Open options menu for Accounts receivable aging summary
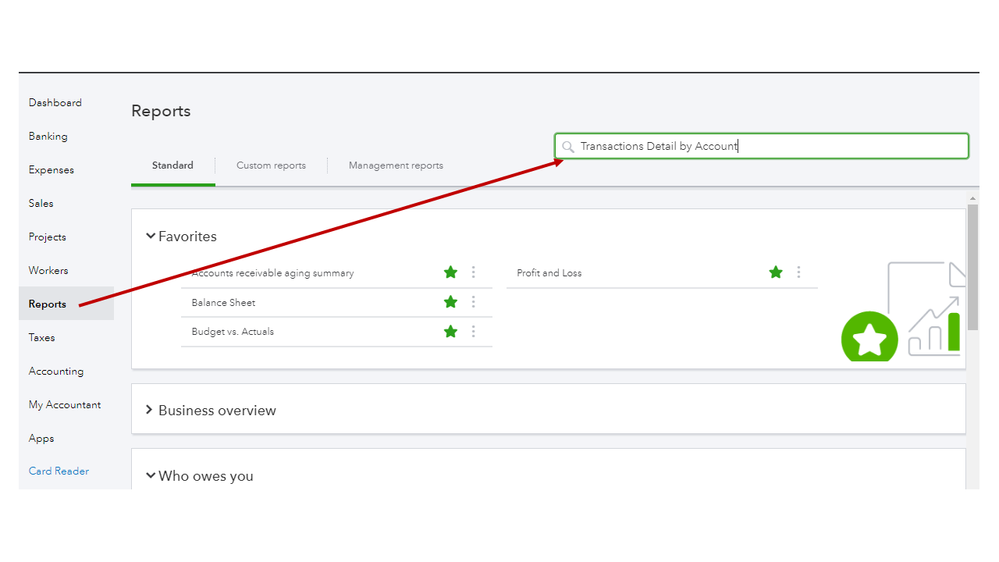Image resolution: width=999 pixels, height=562 pixels. point(473,272)
